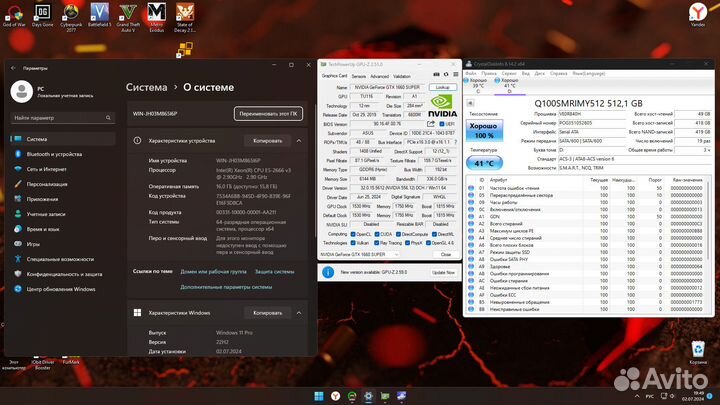Viewport: 720px width, 405px height.
Task: Open Yandex Browser from the taskbar
Action: (x=336, y=396)
